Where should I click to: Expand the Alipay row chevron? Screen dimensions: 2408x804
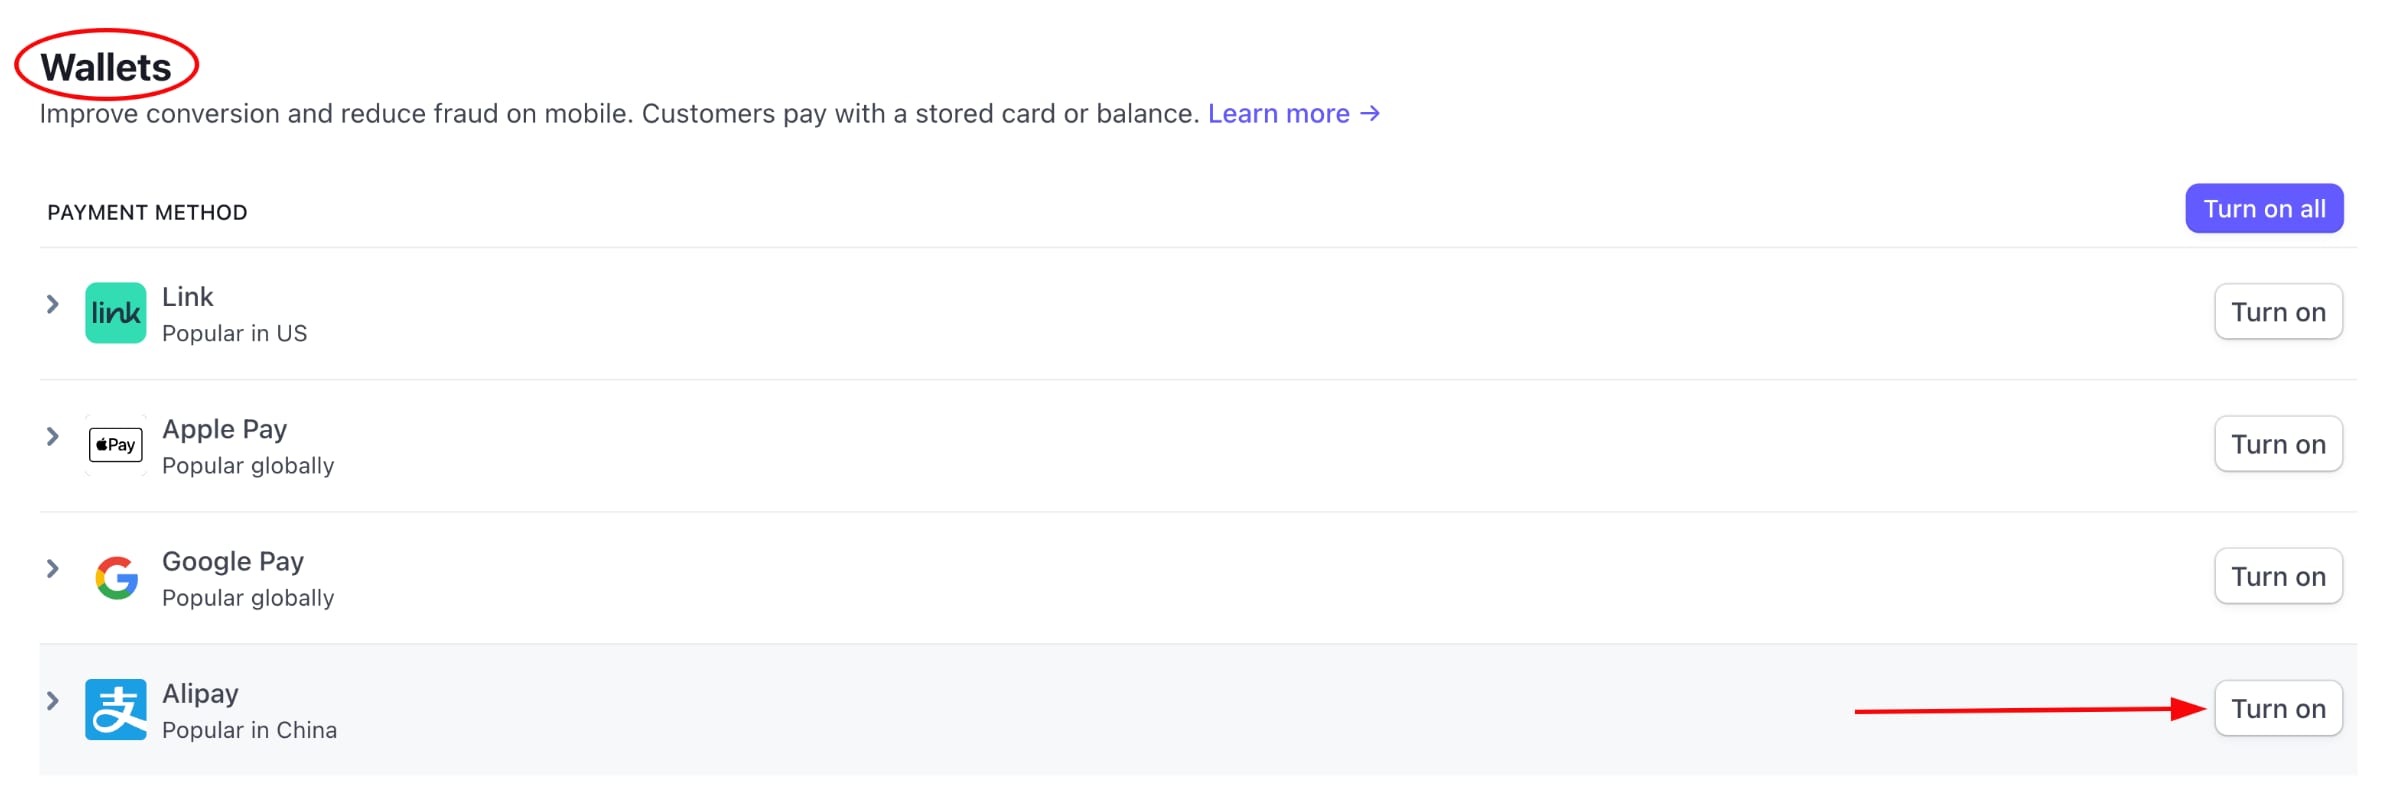[x=52, y=701]
